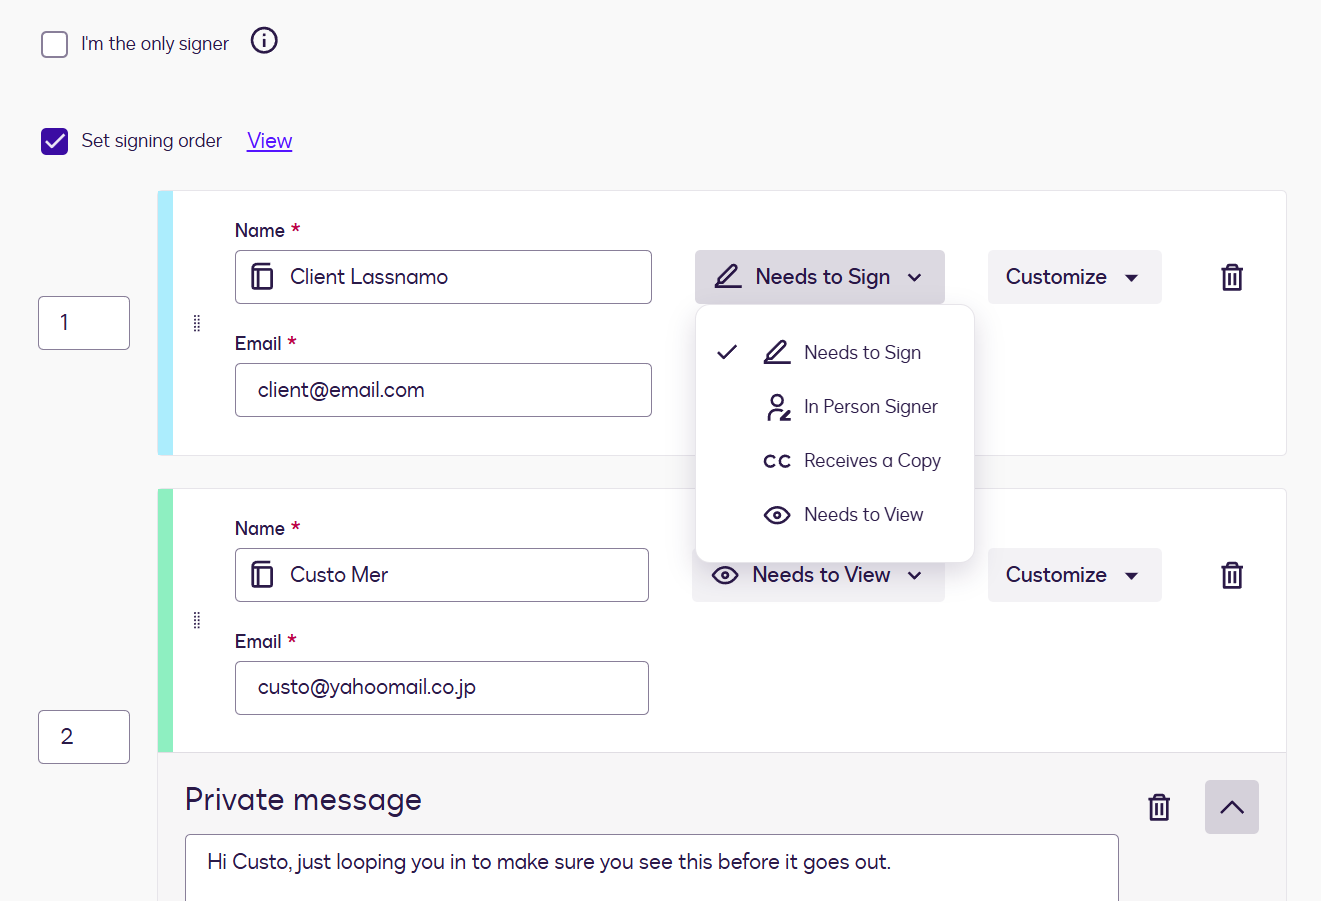Screen dimensions: 1321x901
Task: Open the View signing order link
Action: point(270,141)
